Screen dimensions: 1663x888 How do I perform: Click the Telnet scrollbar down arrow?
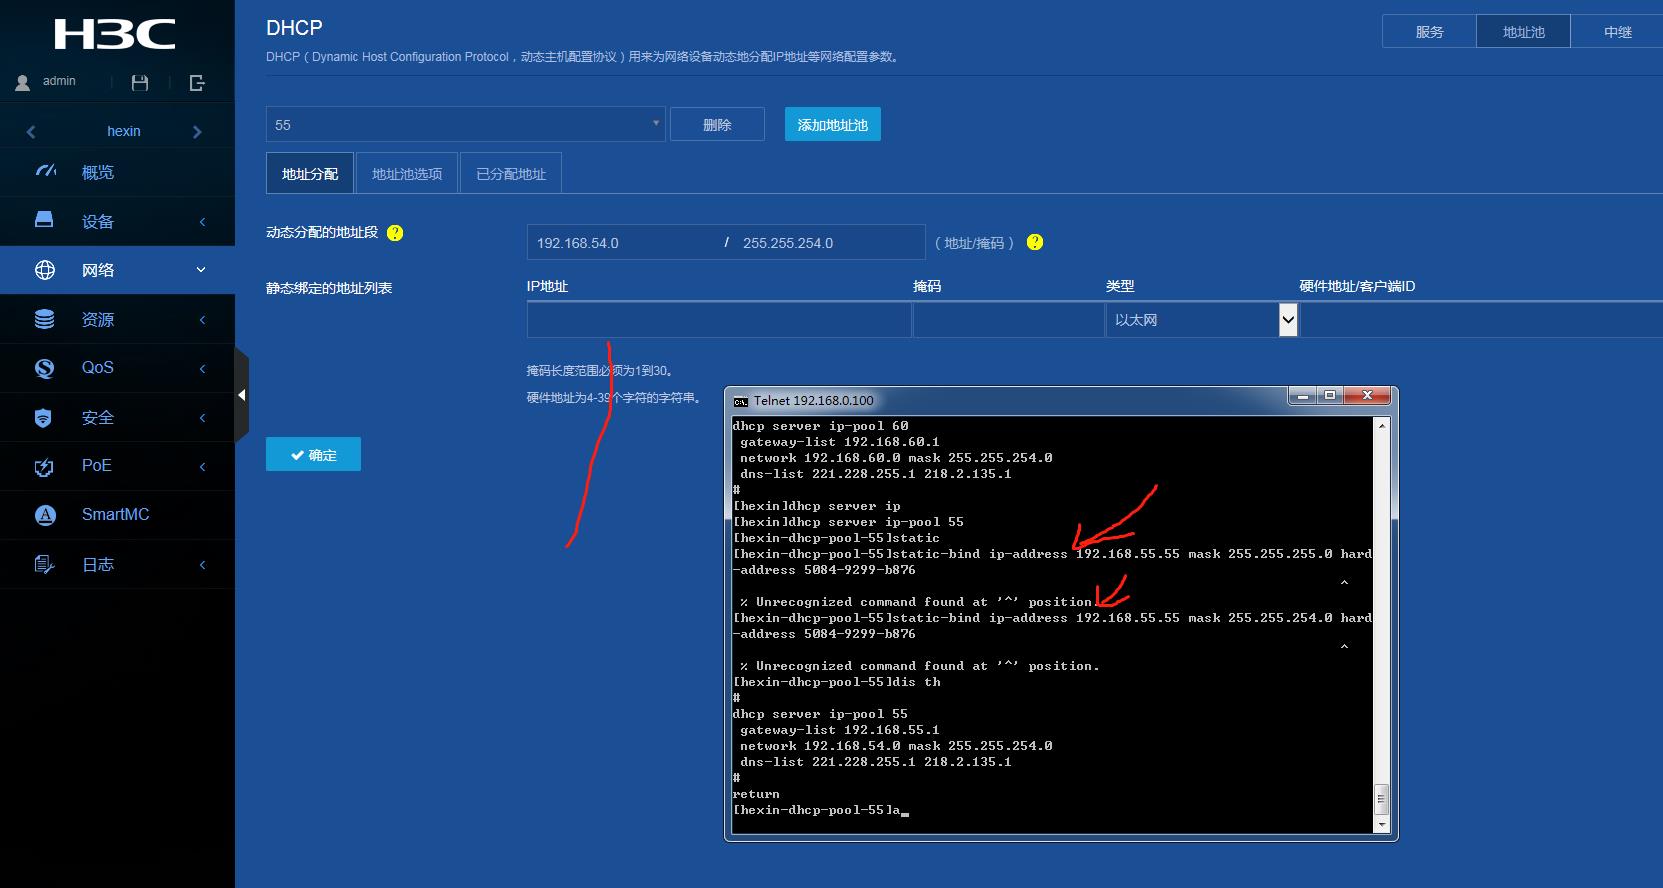pos(1382,826)
